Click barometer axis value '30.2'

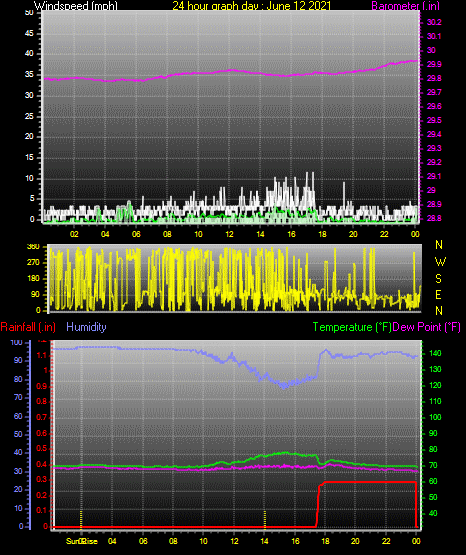click(434, 22)
